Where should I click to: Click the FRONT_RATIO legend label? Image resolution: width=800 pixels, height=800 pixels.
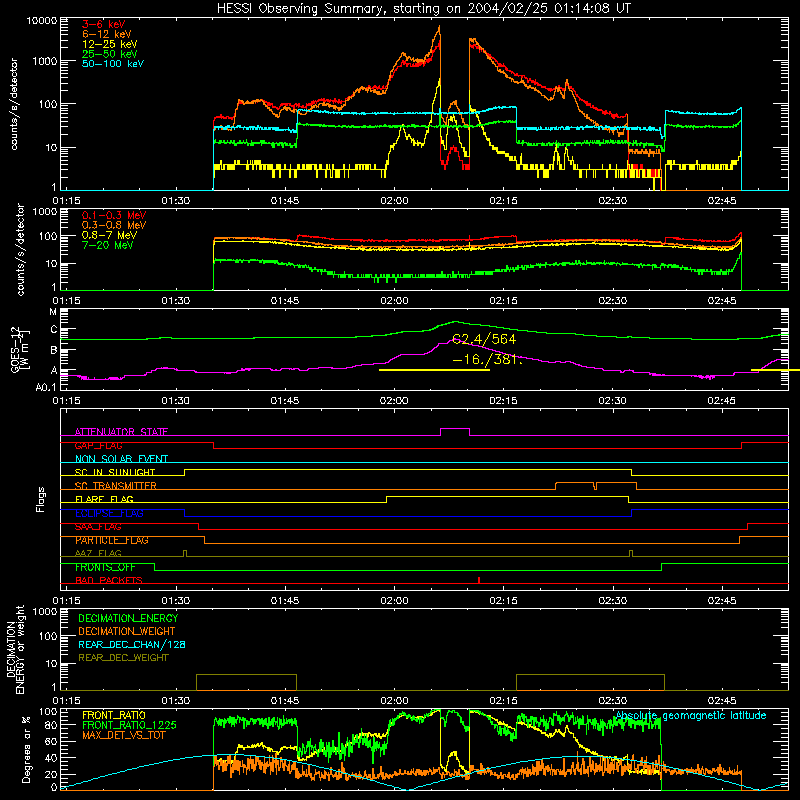tap(114, 715)
